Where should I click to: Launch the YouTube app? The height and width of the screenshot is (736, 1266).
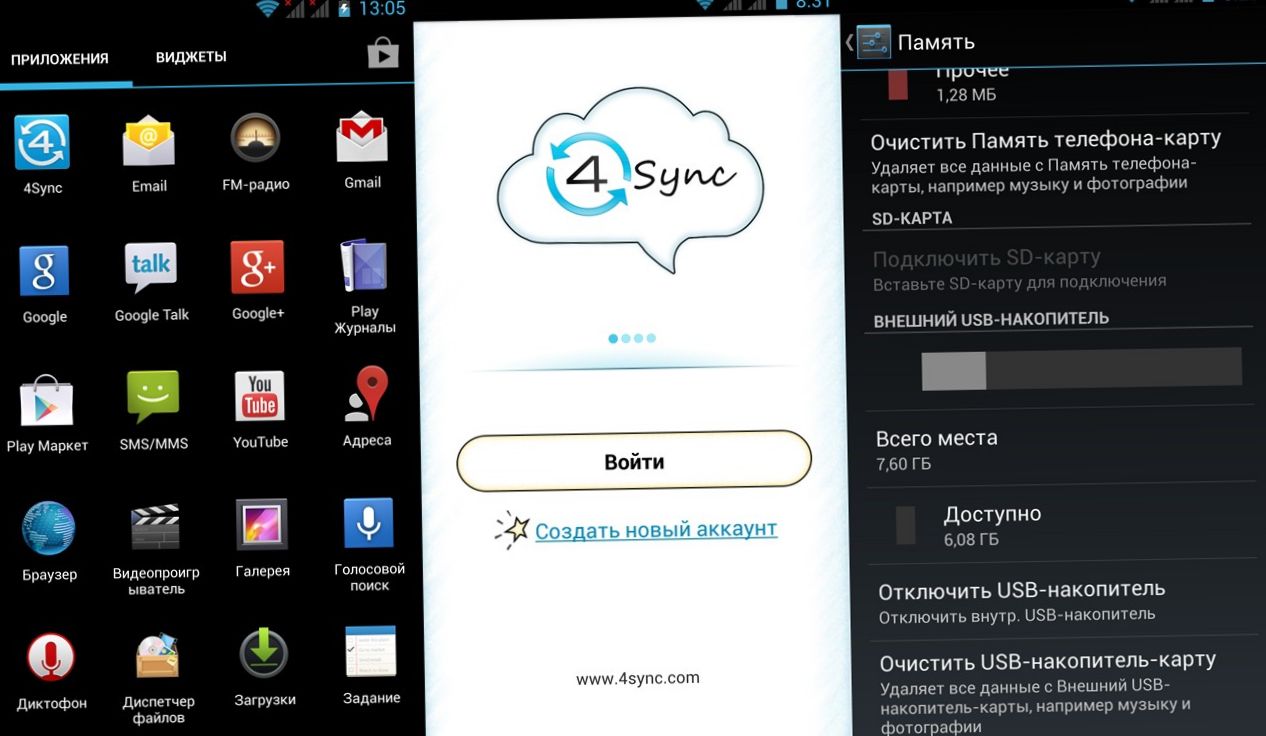(x=260, y=396)
